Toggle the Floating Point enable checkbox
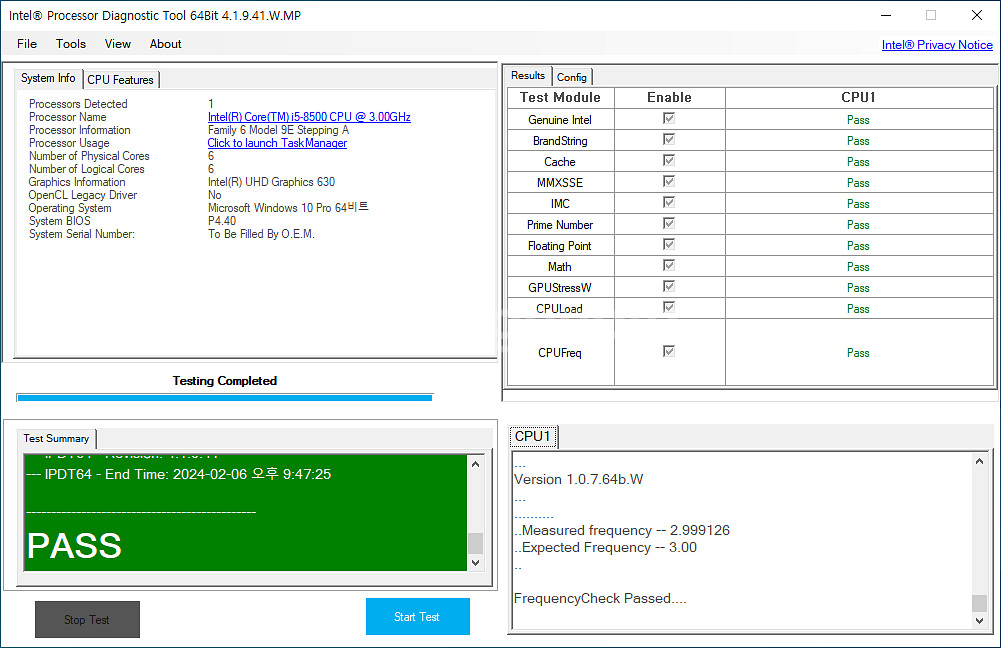The height and width of the screenshot is (648, 1001). coord(668,245)
